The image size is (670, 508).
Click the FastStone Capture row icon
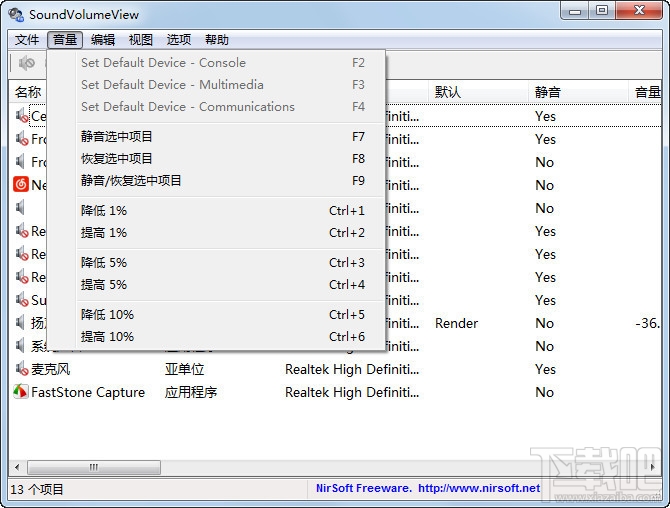[x=21, y=392]
